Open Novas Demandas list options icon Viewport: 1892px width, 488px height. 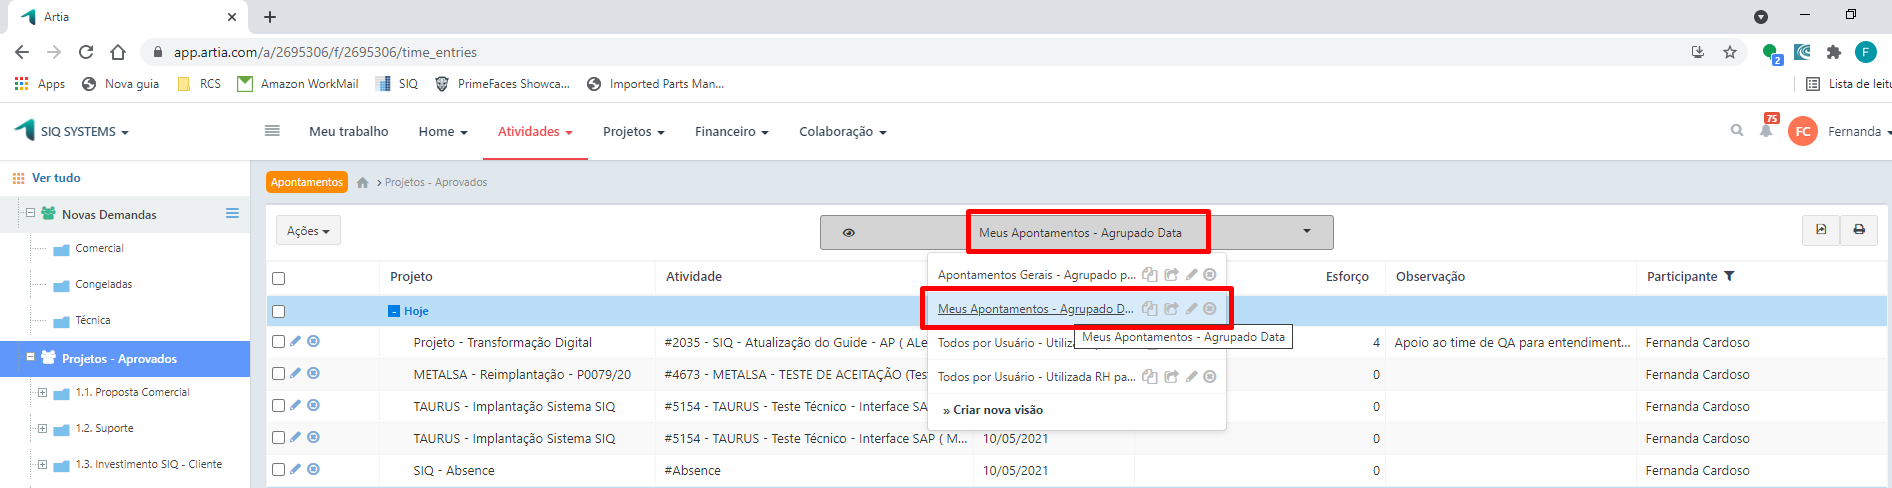point(232,213)
